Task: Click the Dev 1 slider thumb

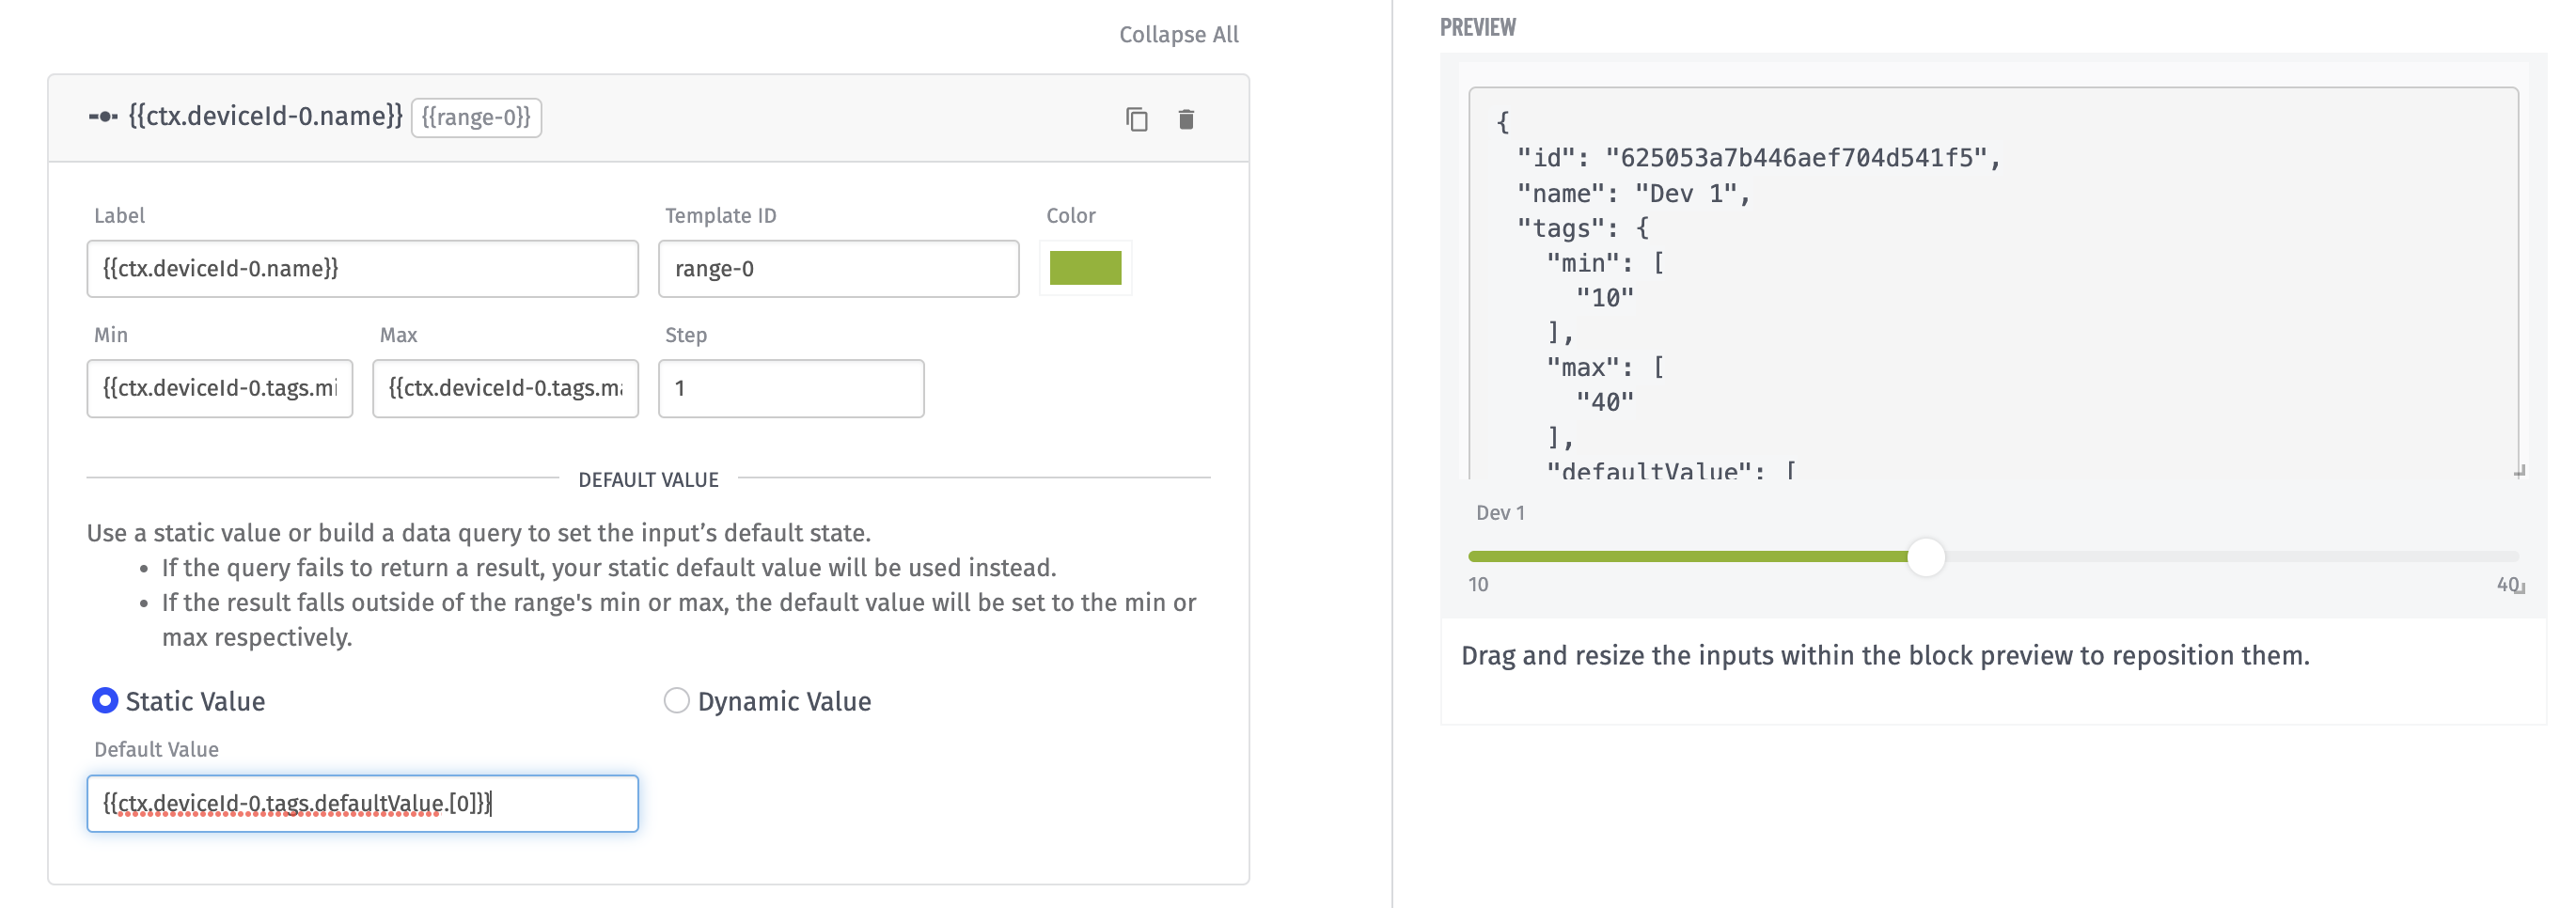Action: pos(1925,556)
